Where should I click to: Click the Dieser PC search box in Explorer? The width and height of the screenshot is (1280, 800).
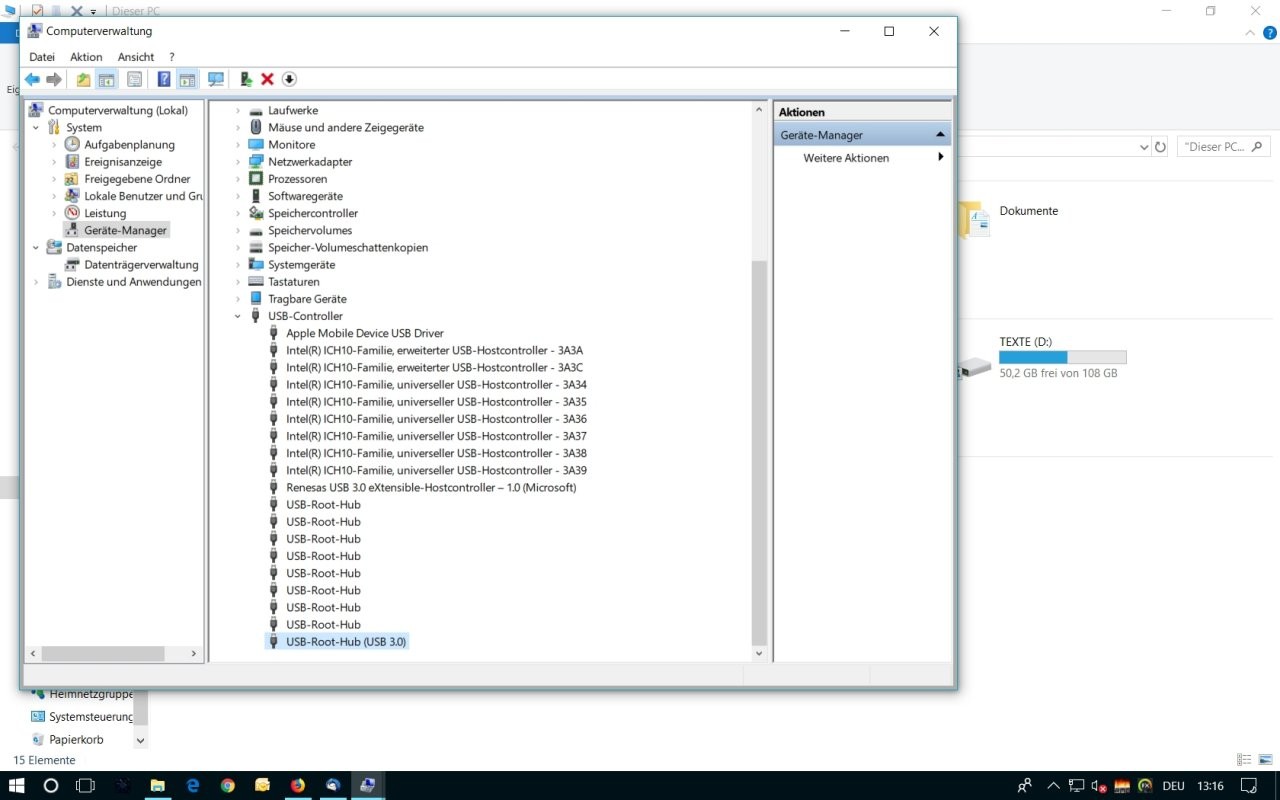click(1223, 146)
